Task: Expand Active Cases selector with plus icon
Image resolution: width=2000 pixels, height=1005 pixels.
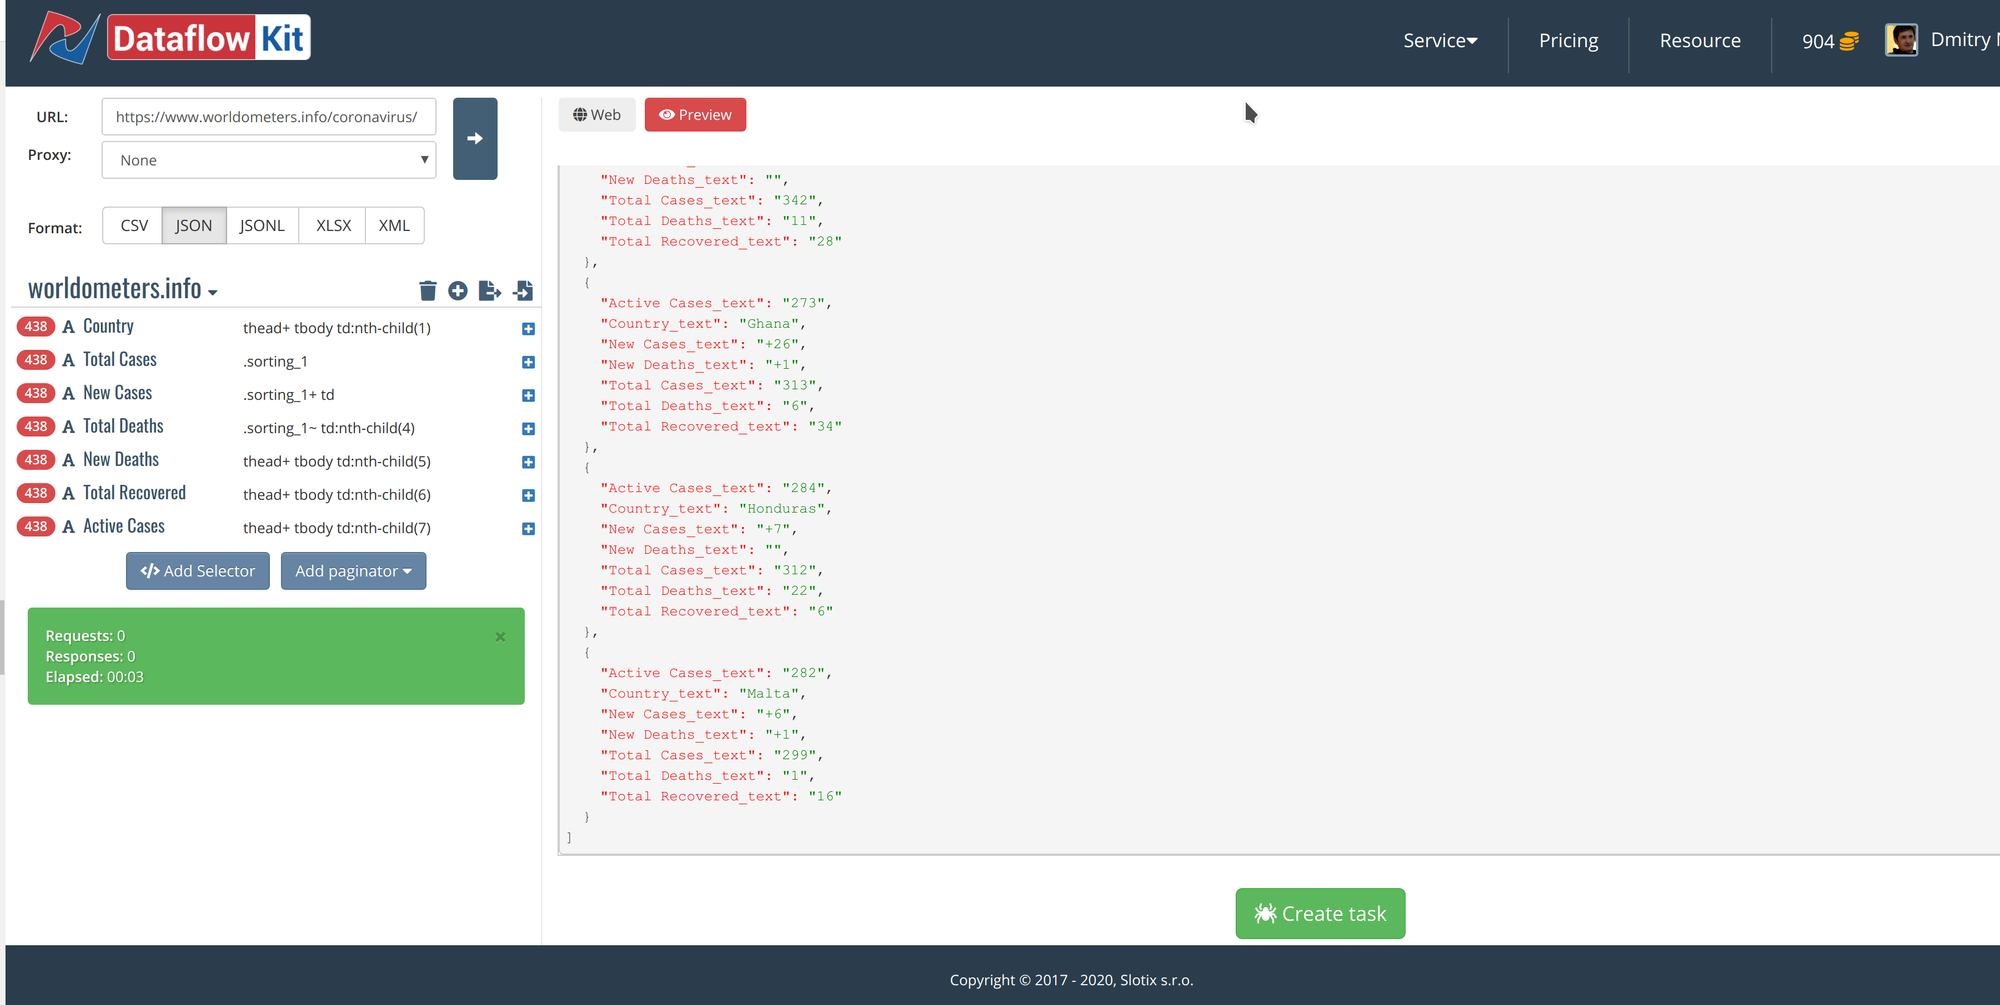Action: coord(528,529)
